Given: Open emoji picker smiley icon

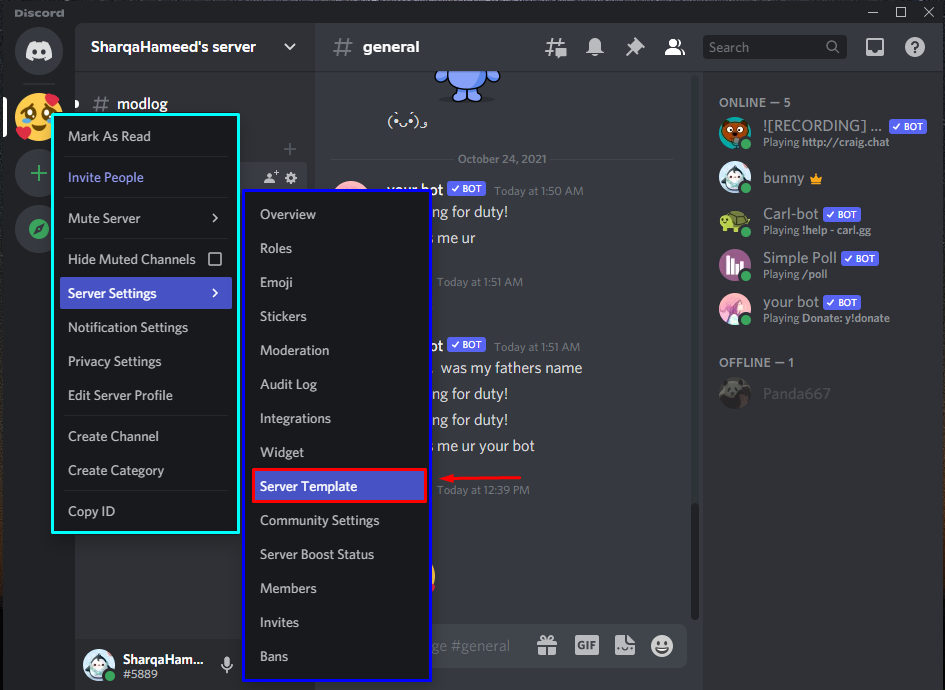Looking at the screenshot, I should click(x=662, y=646).
